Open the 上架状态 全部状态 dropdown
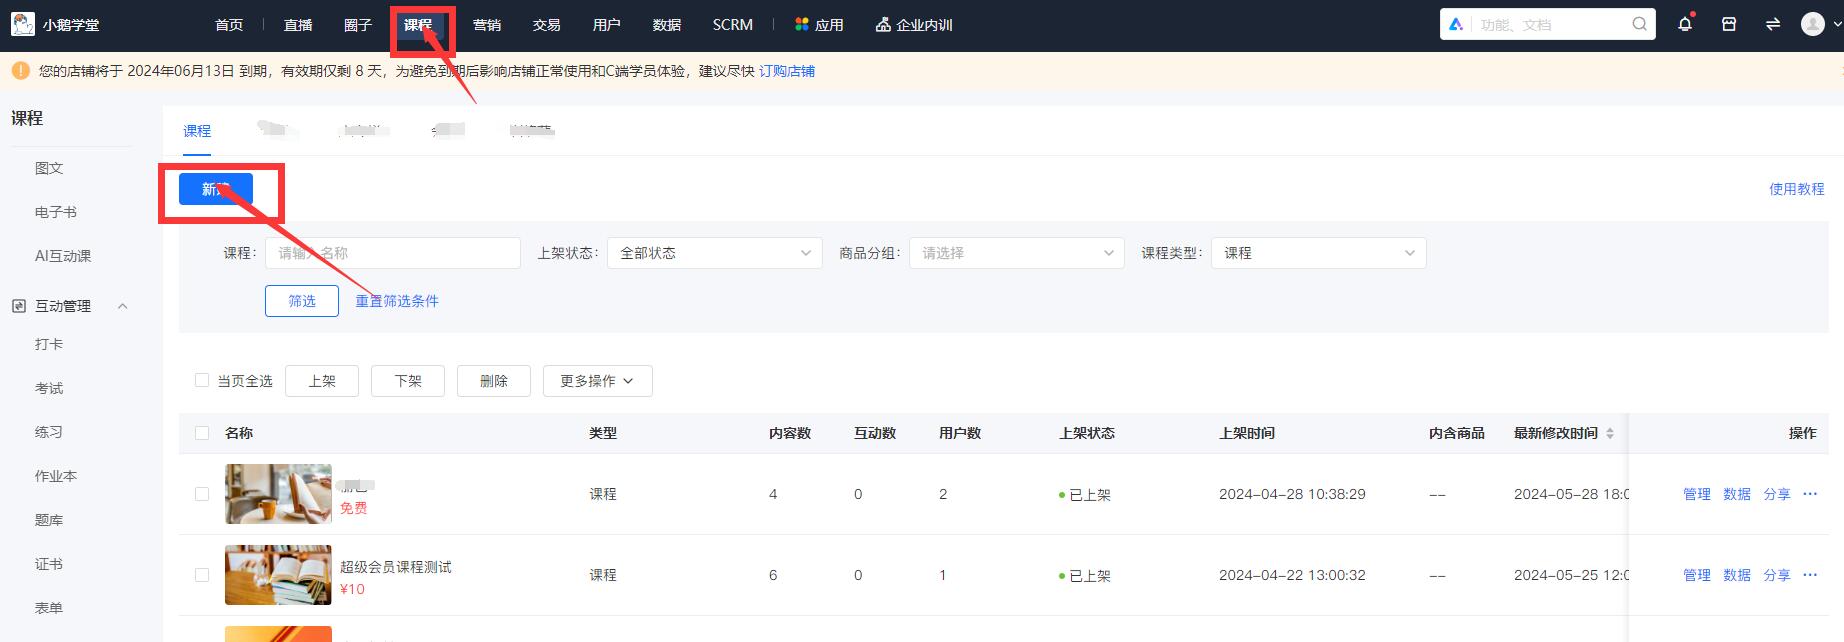Screen dimensions: 1844x642 [x=715, y=253]
